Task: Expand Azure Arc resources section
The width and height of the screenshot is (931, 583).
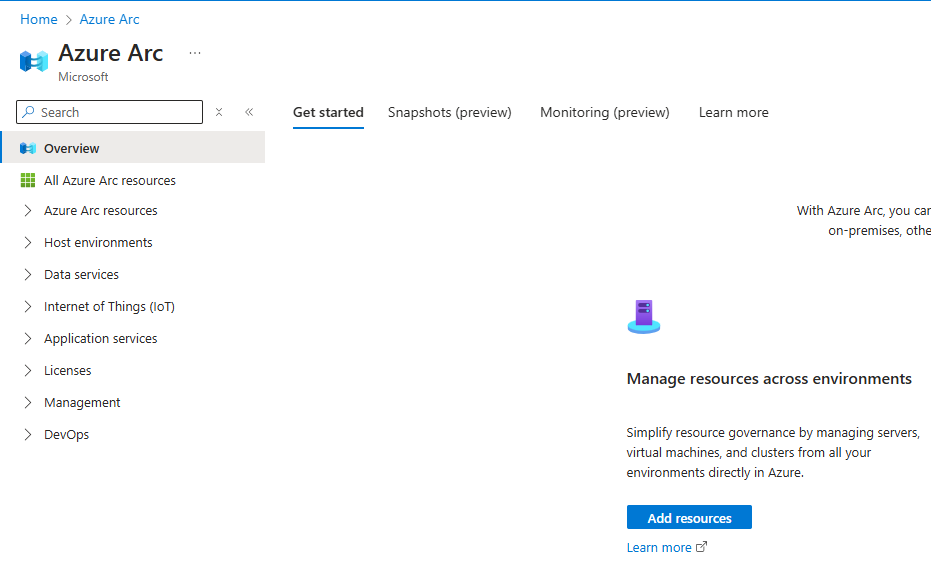Action: 27,211
